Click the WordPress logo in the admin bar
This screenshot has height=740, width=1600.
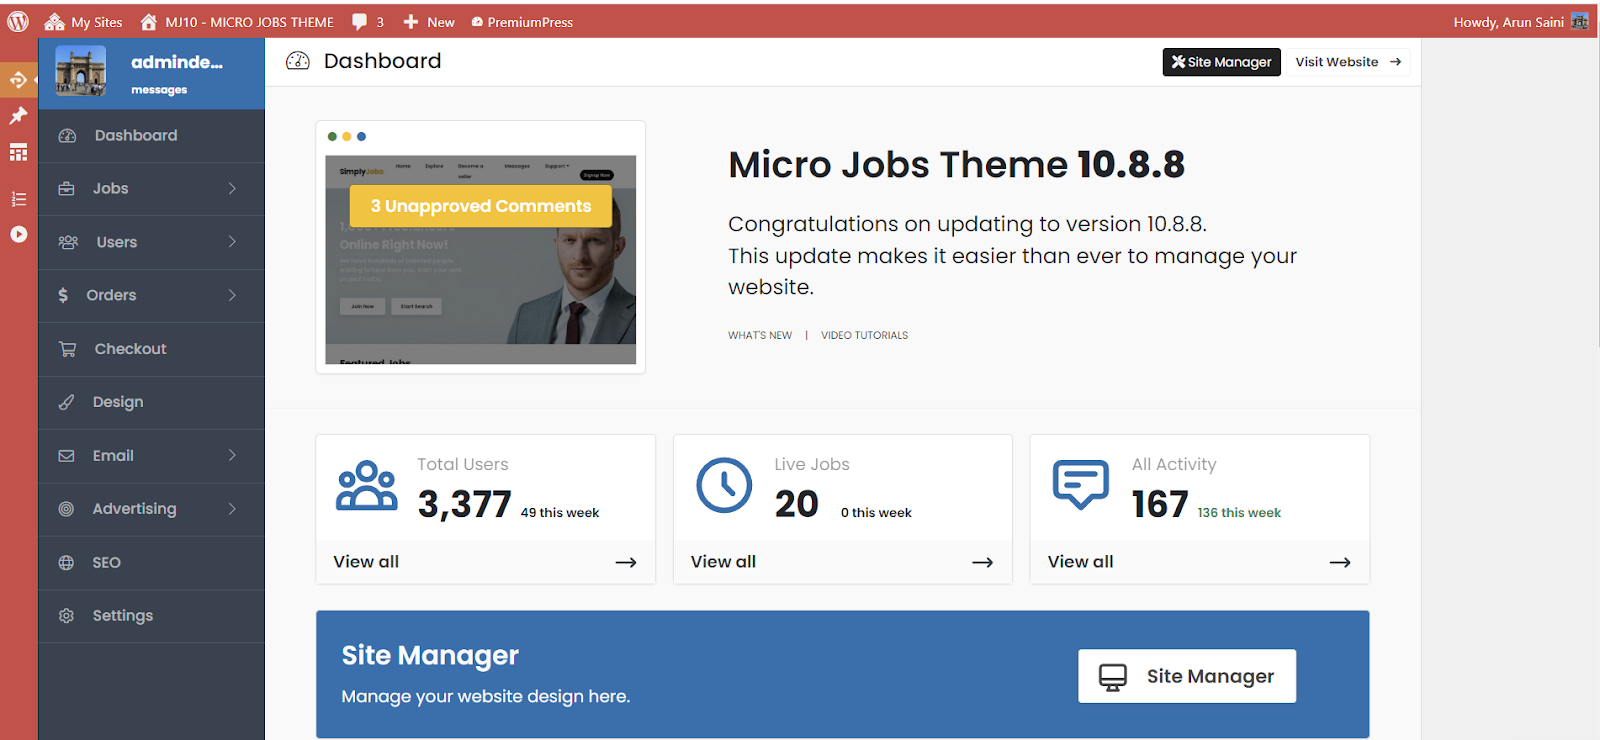(18, 21)
